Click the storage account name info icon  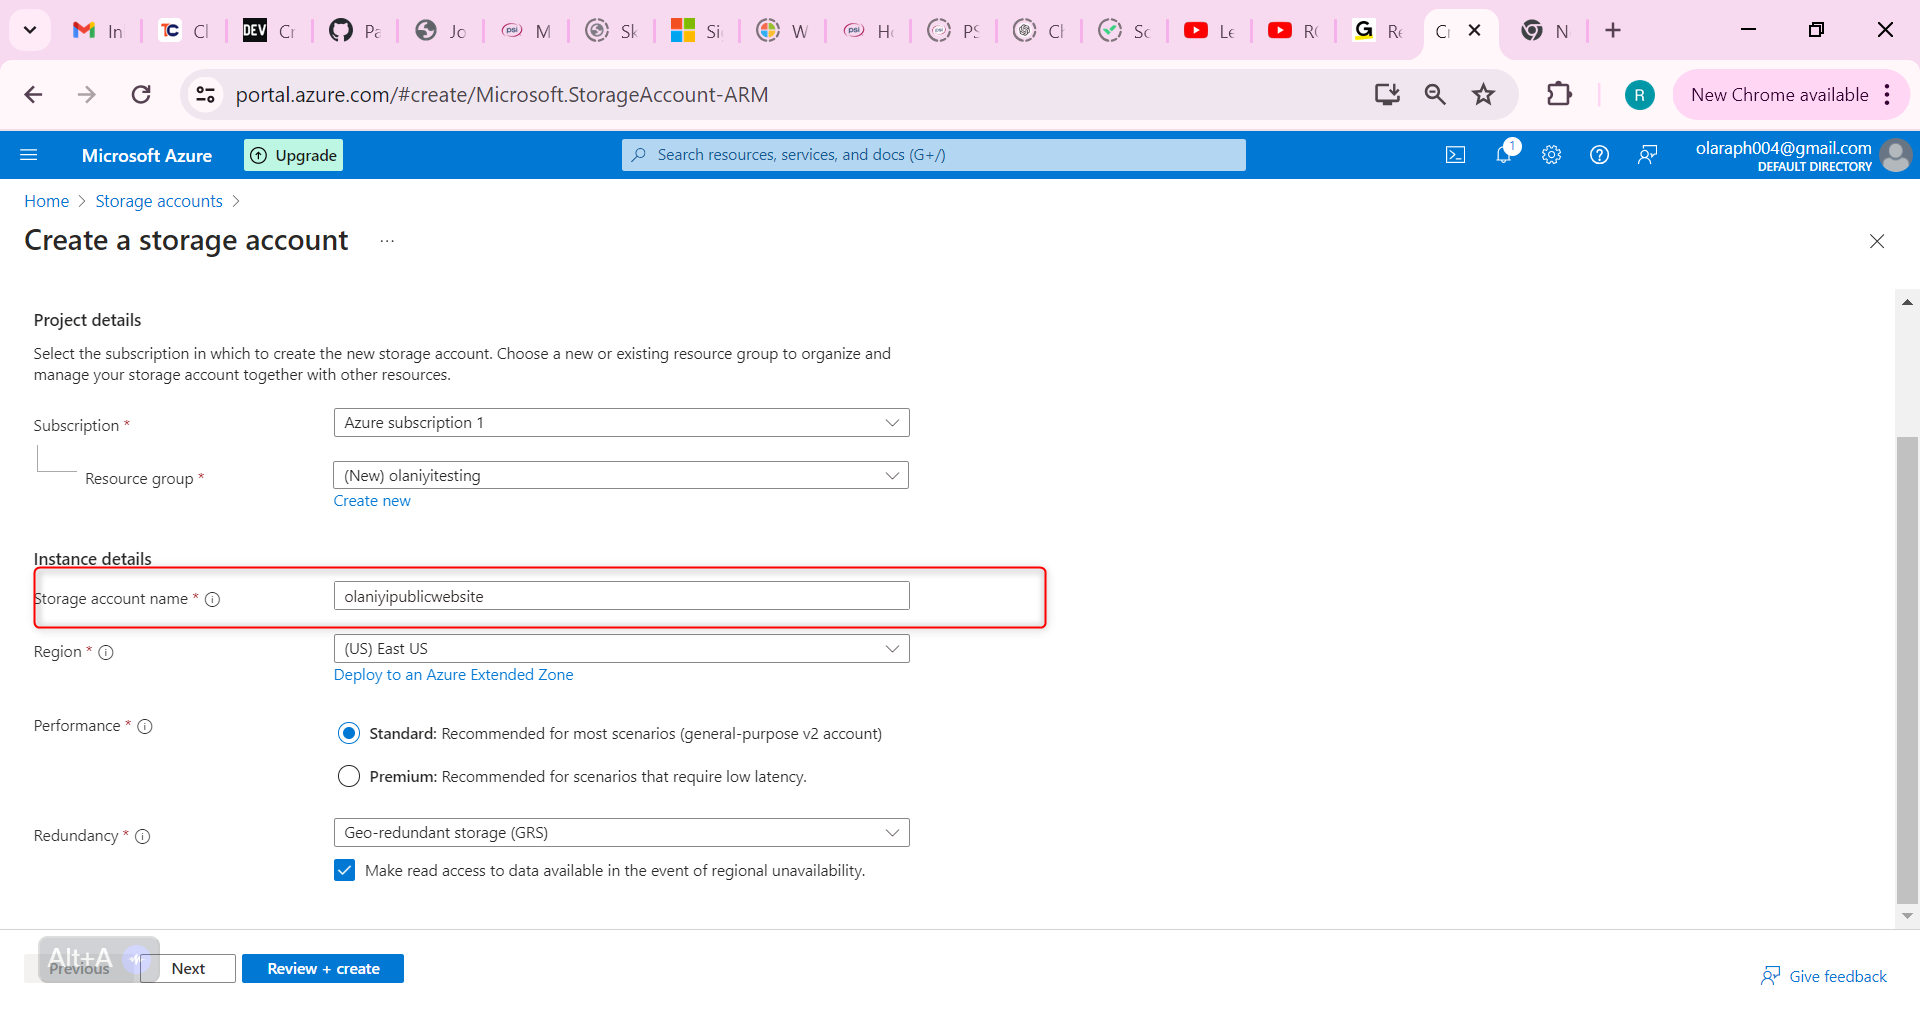[212, 599]
